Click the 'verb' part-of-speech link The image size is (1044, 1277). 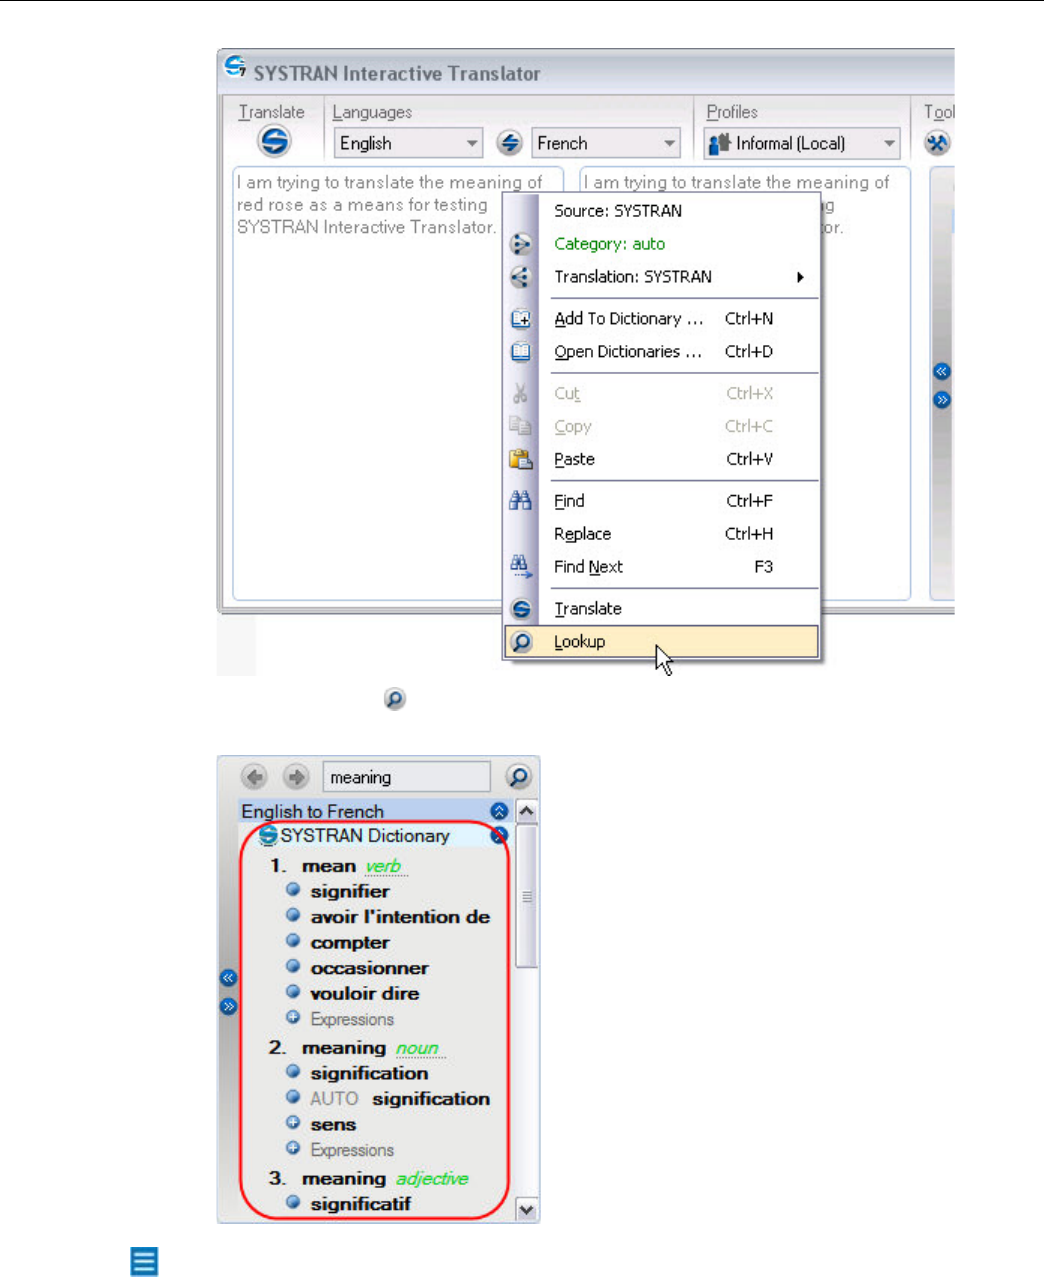383,866
